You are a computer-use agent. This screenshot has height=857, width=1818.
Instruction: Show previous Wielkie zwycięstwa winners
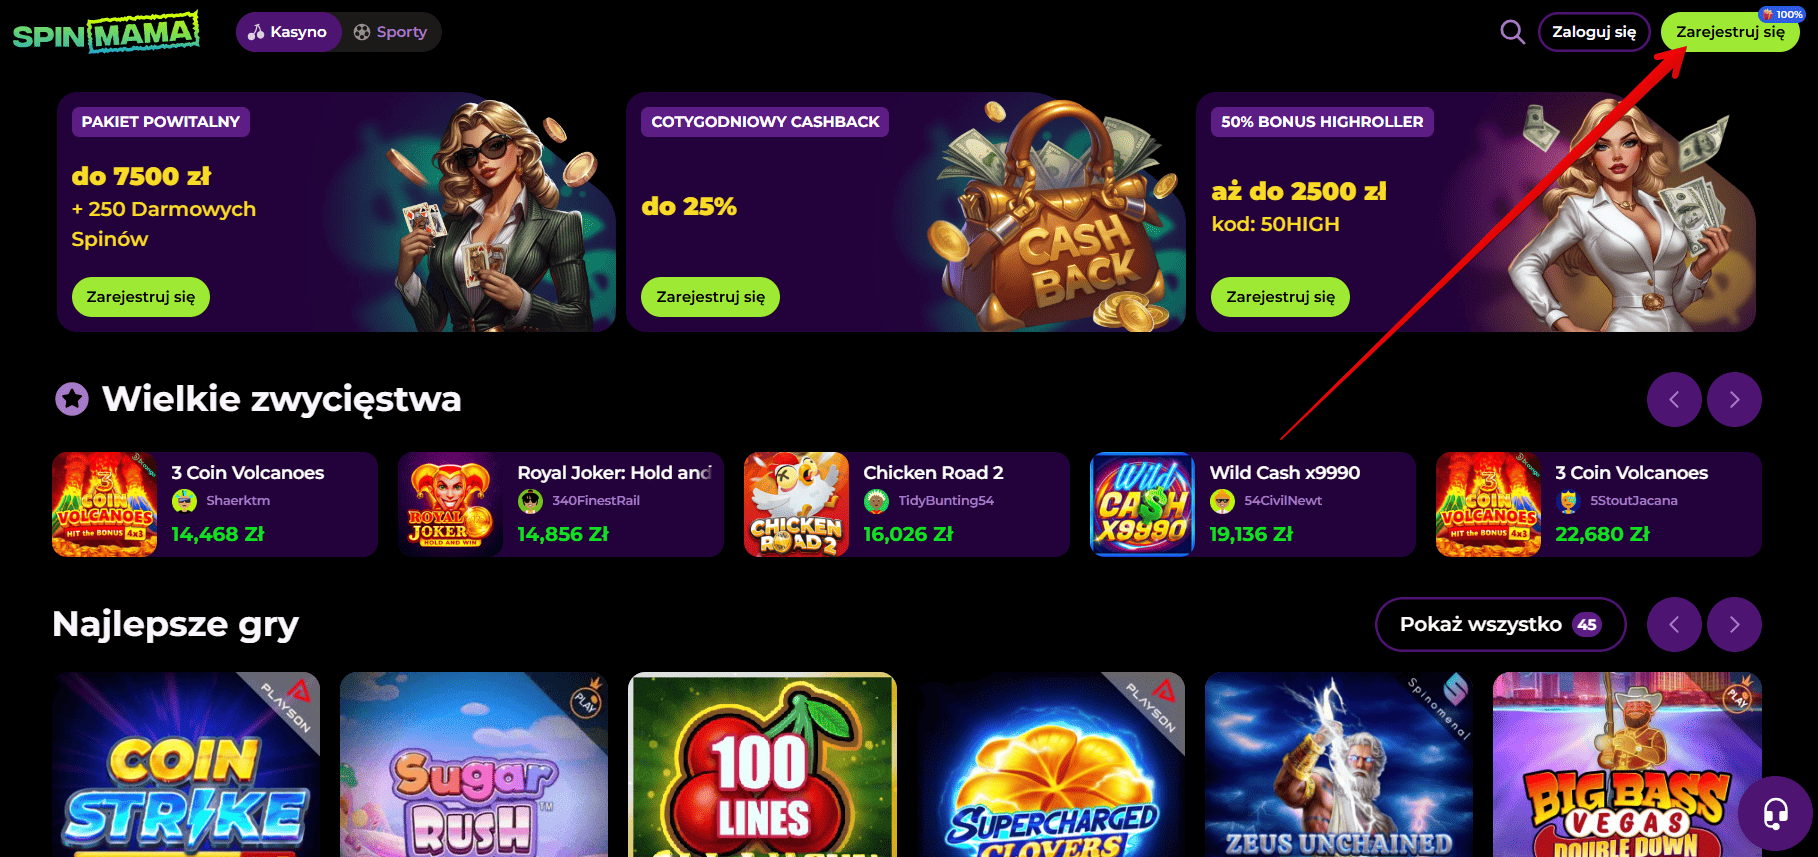tap(1674, 399)
